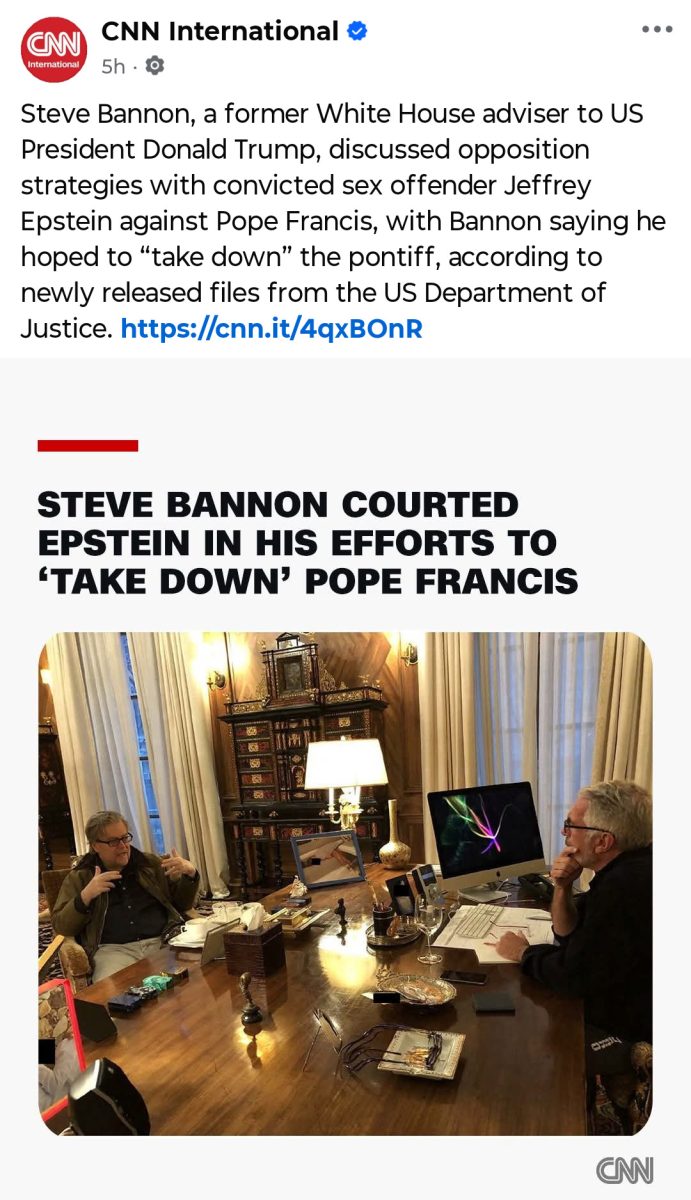Follow the cnn.it/4qxBOnR article link
The width and height of the screenshot is (691, 1200).
271,327
